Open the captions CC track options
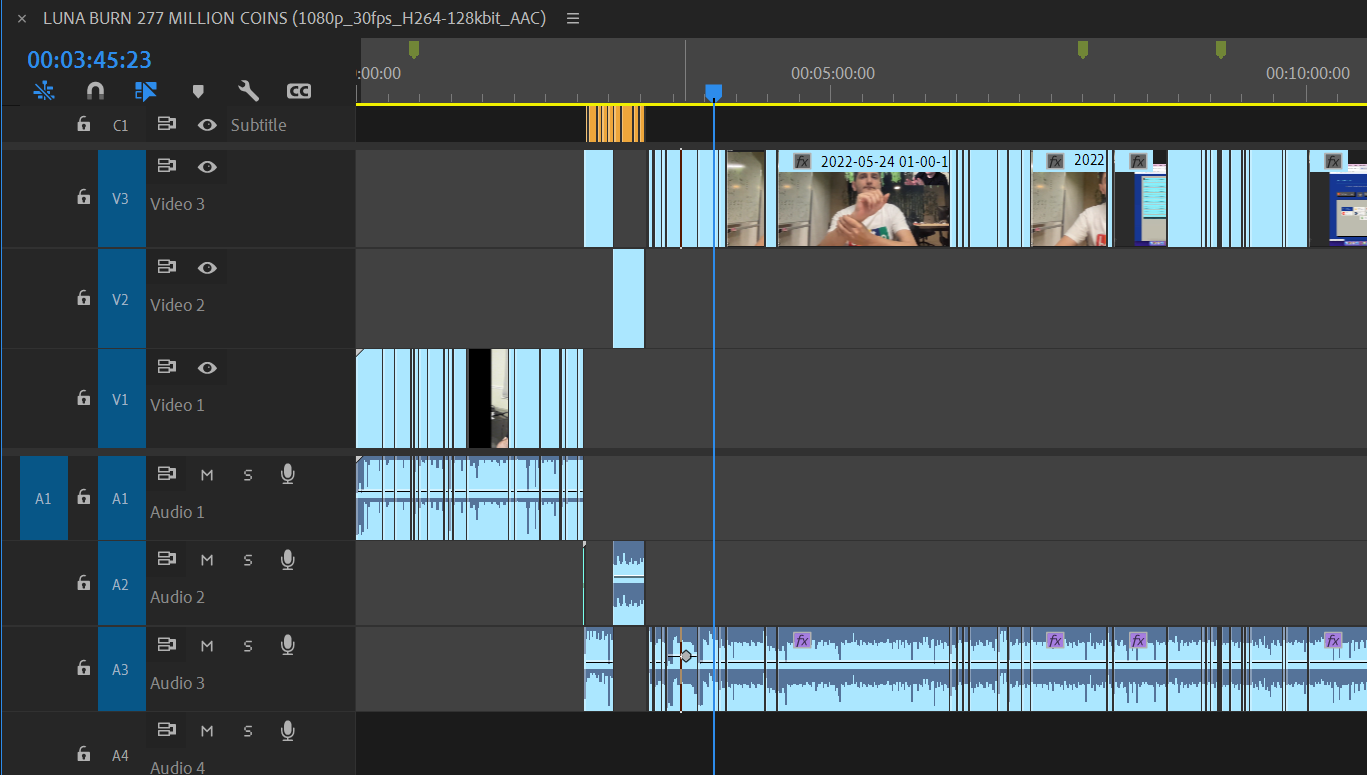 (299, 91)
